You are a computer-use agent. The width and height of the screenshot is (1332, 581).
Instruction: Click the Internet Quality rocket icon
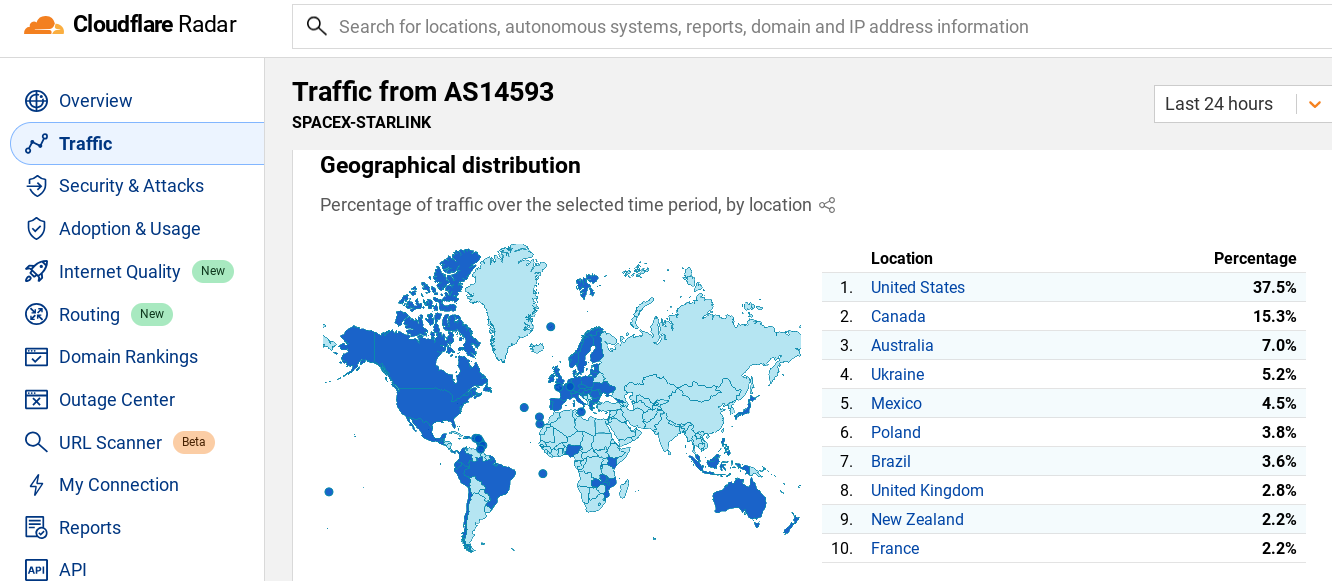point(36,272)
